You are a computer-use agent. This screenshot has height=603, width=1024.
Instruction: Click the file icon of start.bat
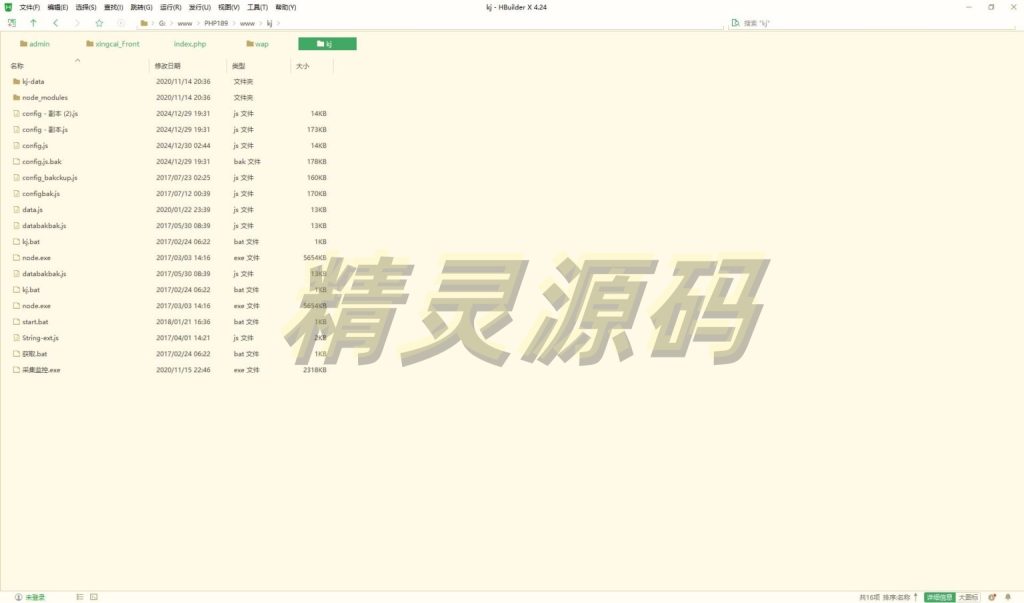(x=16, y=321)
